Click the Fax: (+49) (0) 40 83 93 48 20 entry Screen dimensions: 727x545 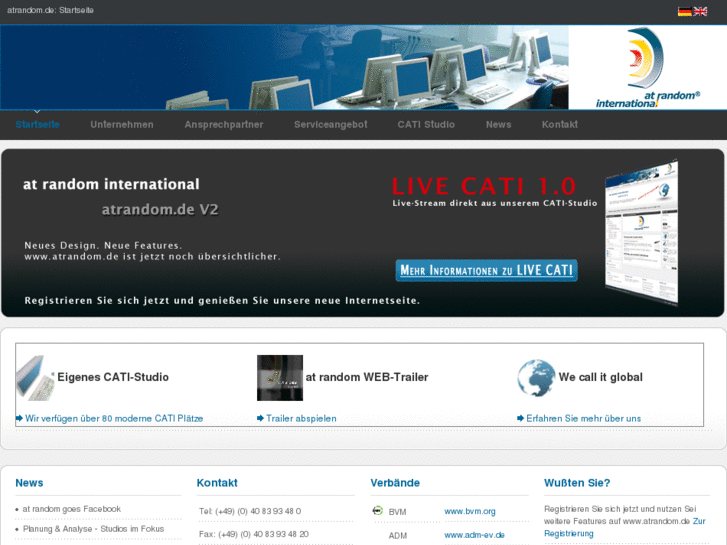[x=254, y=534]
